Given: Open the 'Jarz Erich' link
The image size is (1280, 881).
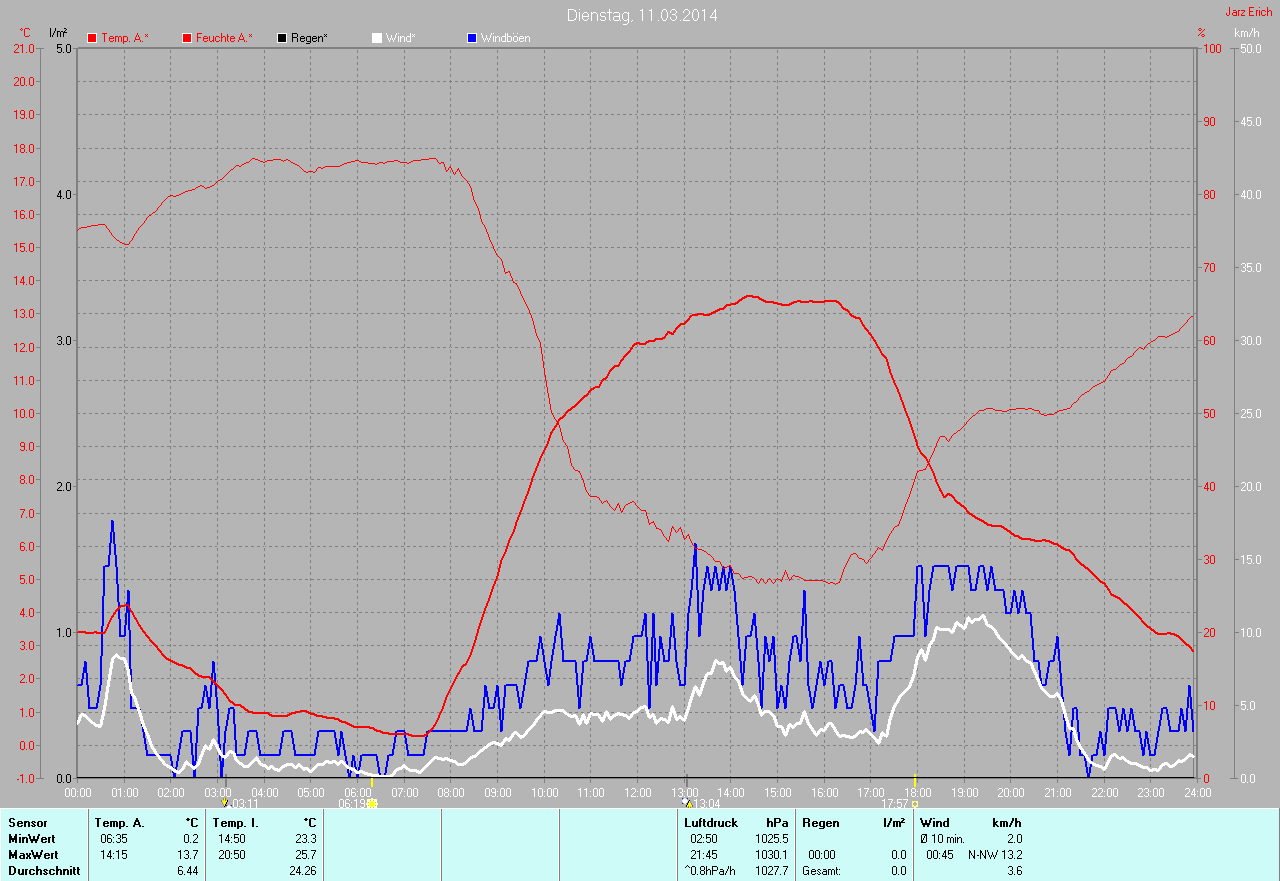Looking at the screenshot, I should (x=1249, y=12).
